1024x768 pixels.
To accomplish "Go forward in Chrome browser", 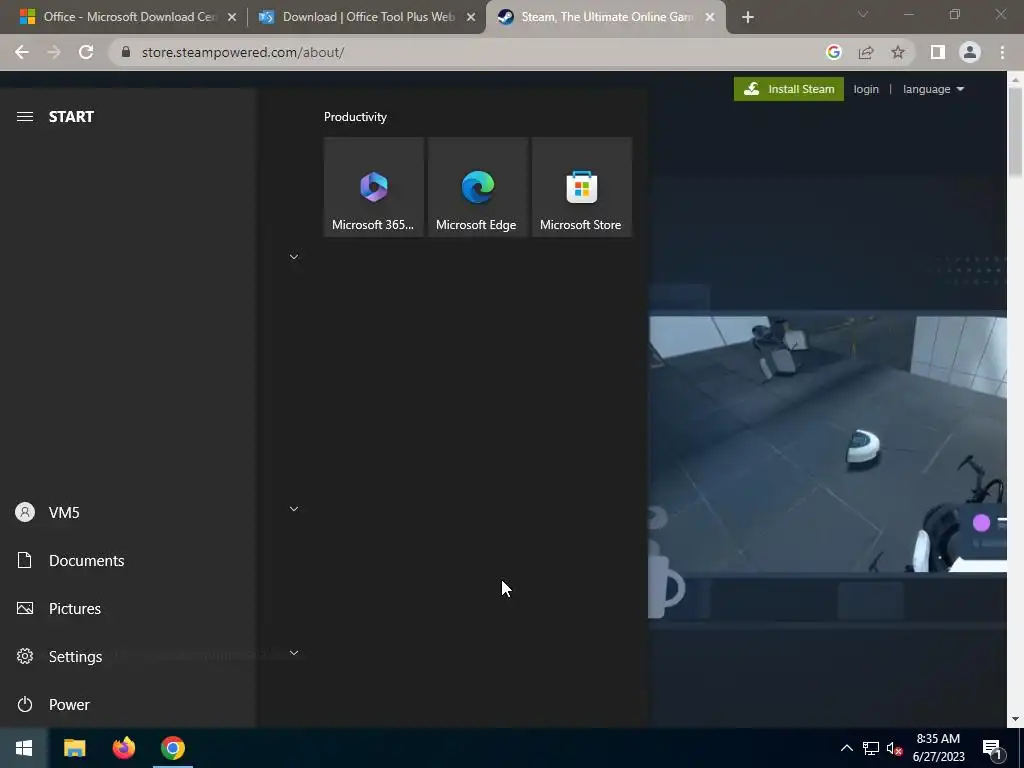I will click(54, 52).
